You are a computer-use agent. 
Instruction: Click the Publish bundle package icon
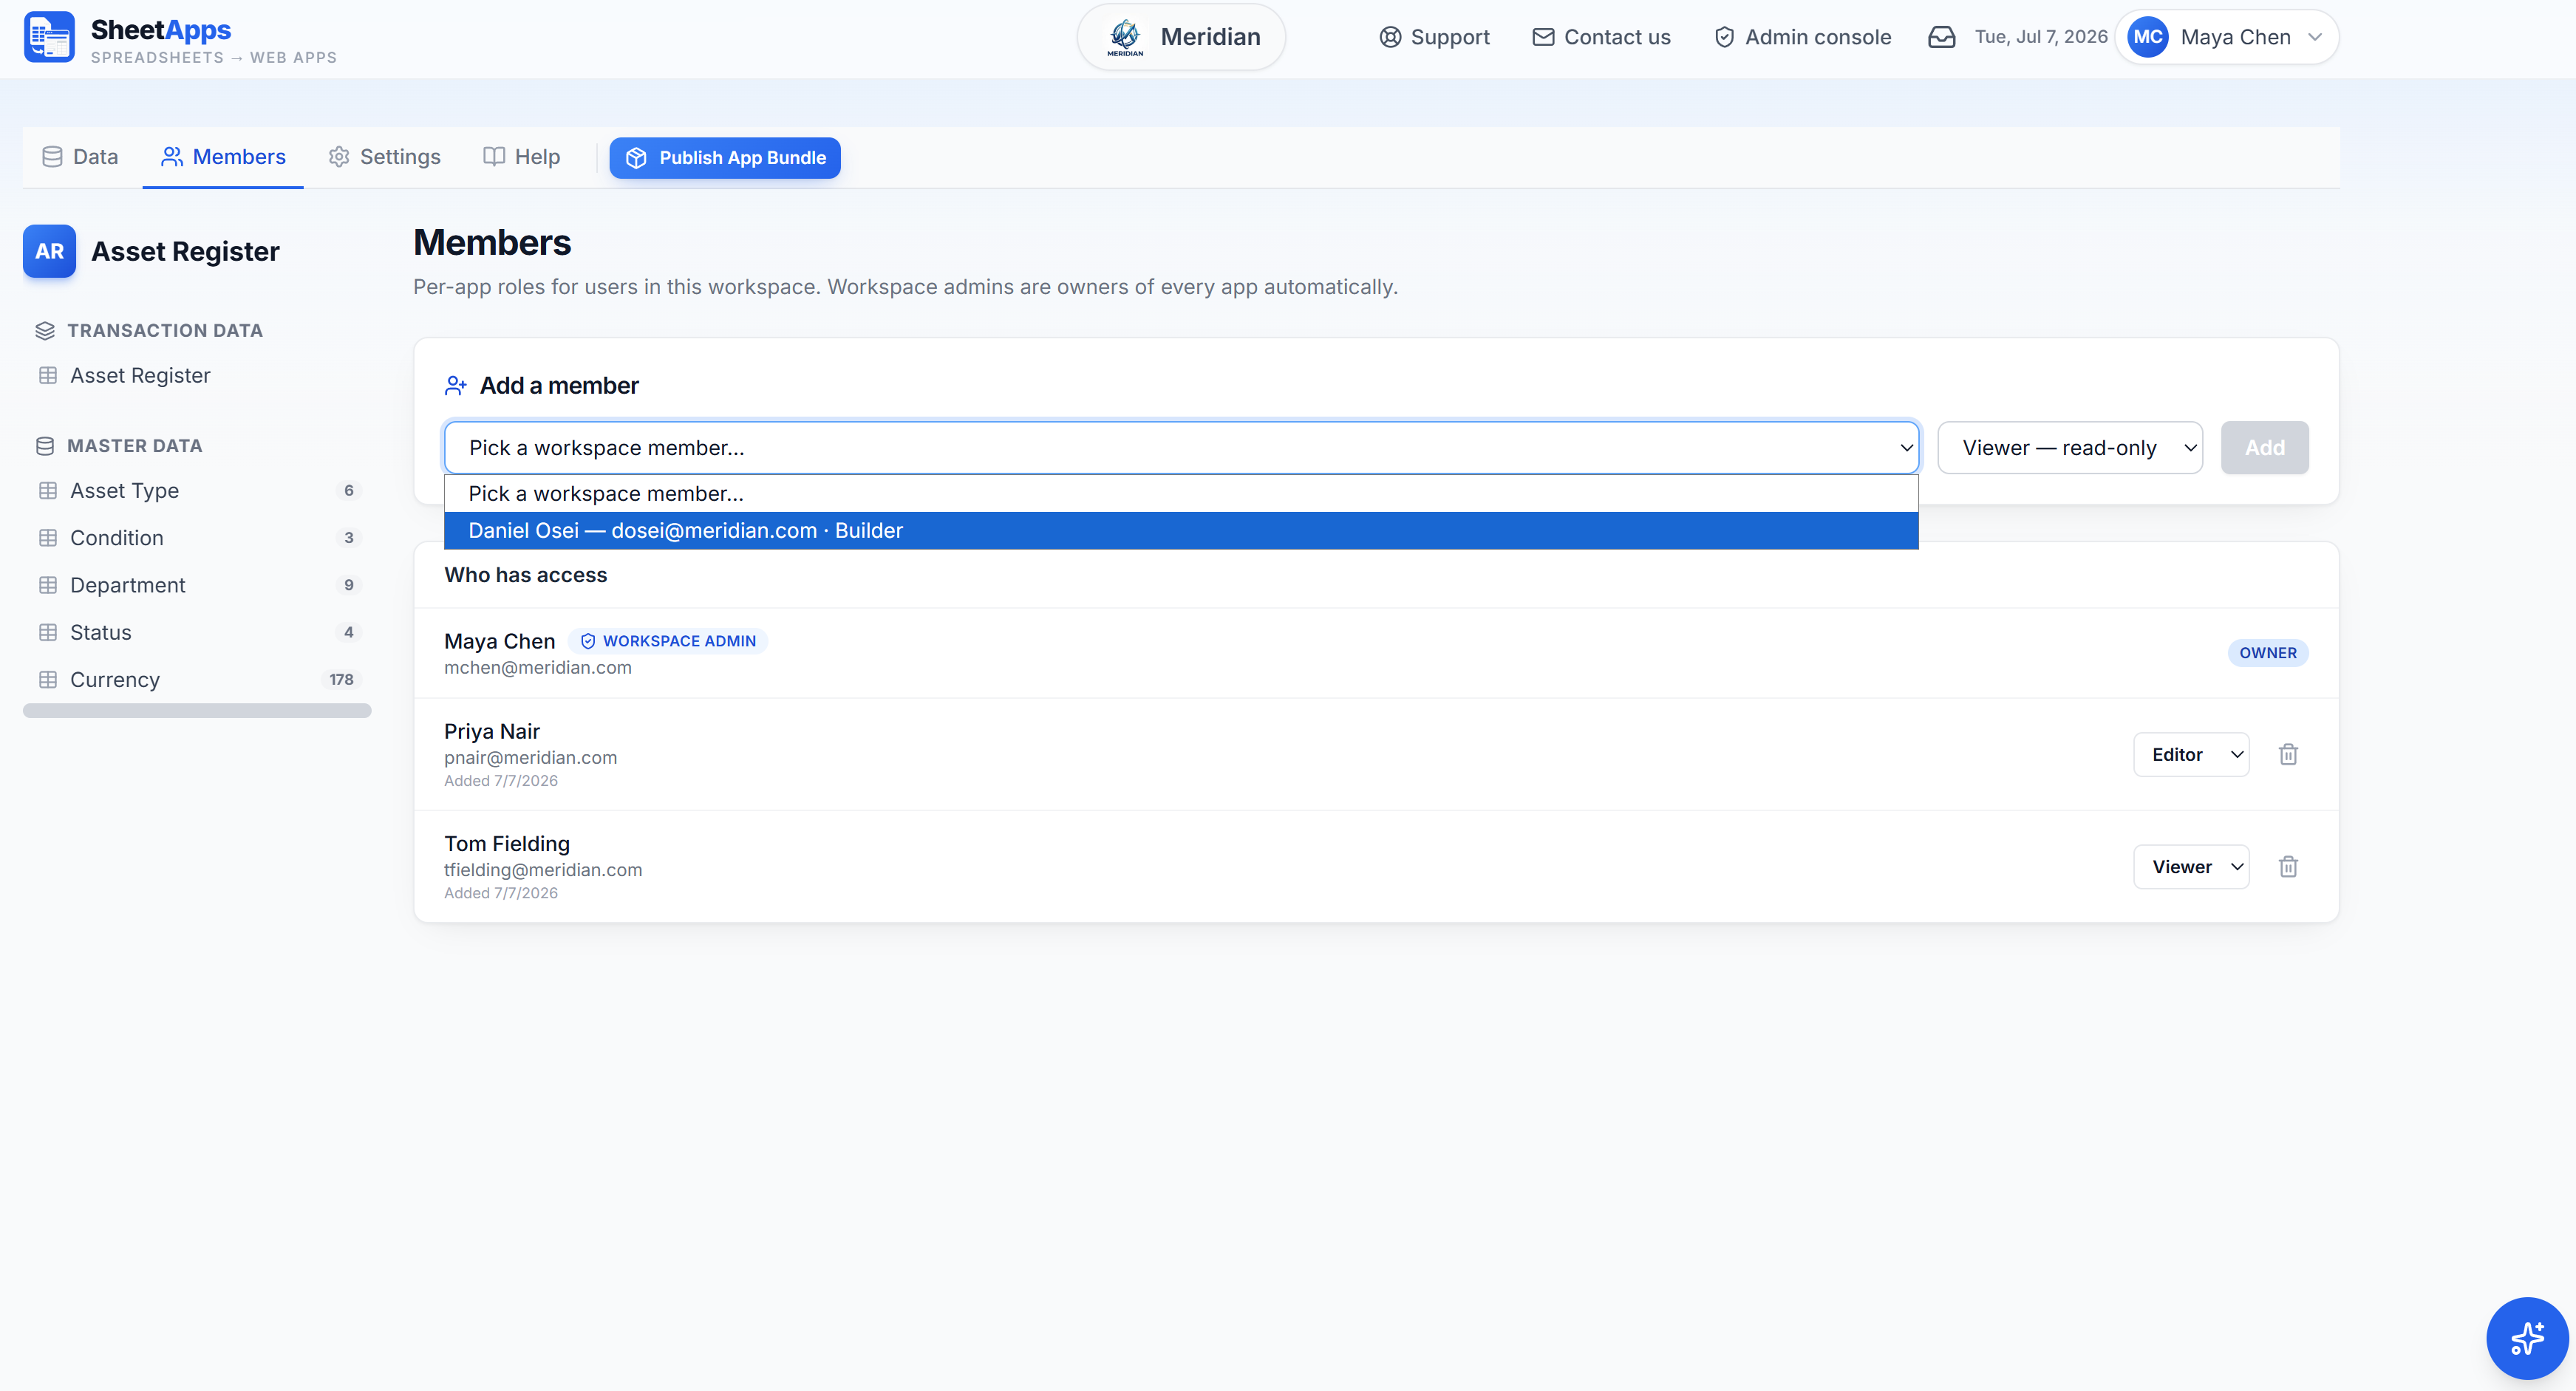[636, 158]
